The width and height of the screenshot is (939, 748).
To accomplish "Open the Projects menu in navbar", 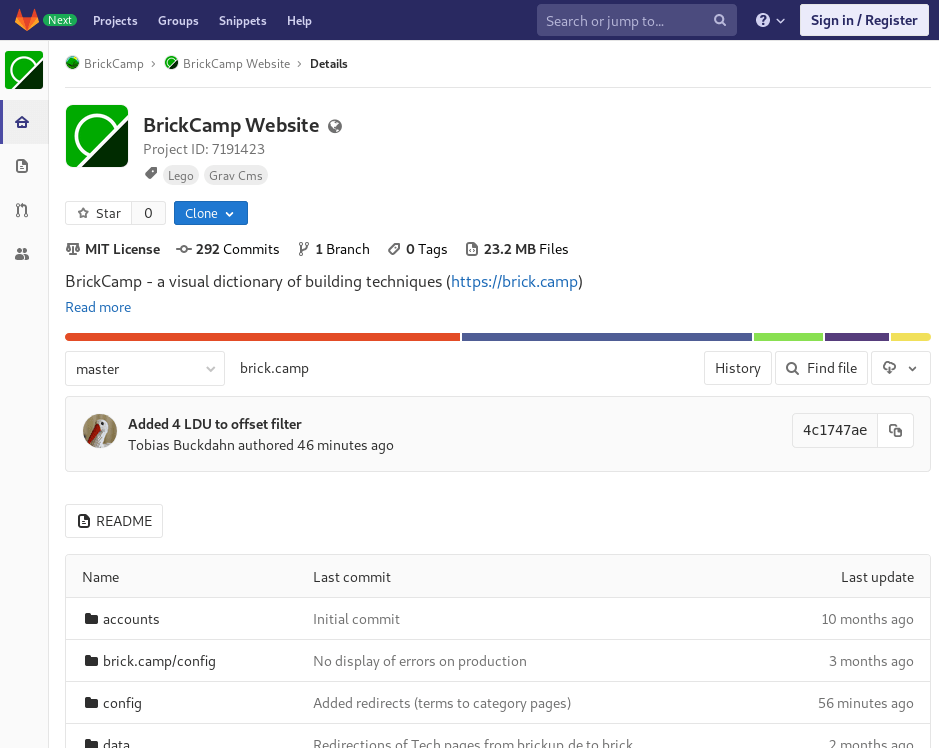I will coord(115,20).
